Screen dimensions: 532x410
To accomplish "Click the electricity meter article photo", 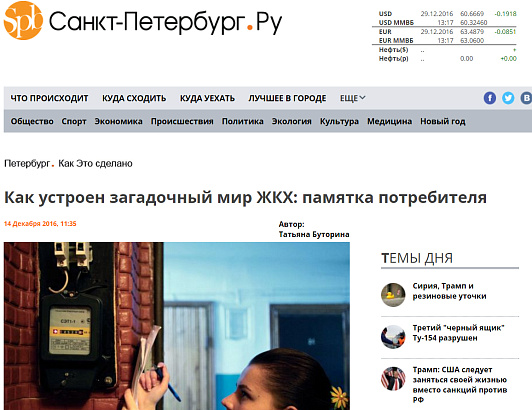I will pos(177,326).
